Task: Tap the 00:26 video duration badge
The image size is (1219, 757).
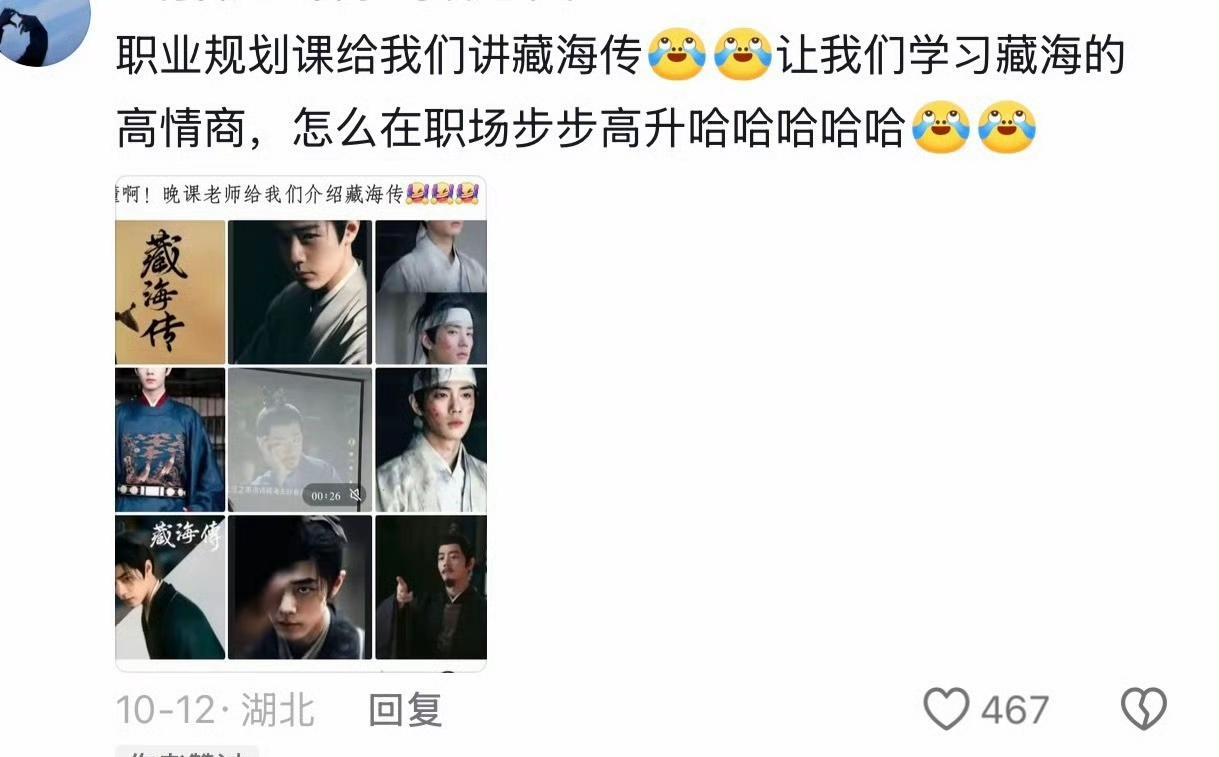Action: pyautogui.click(x=326, y=495)
